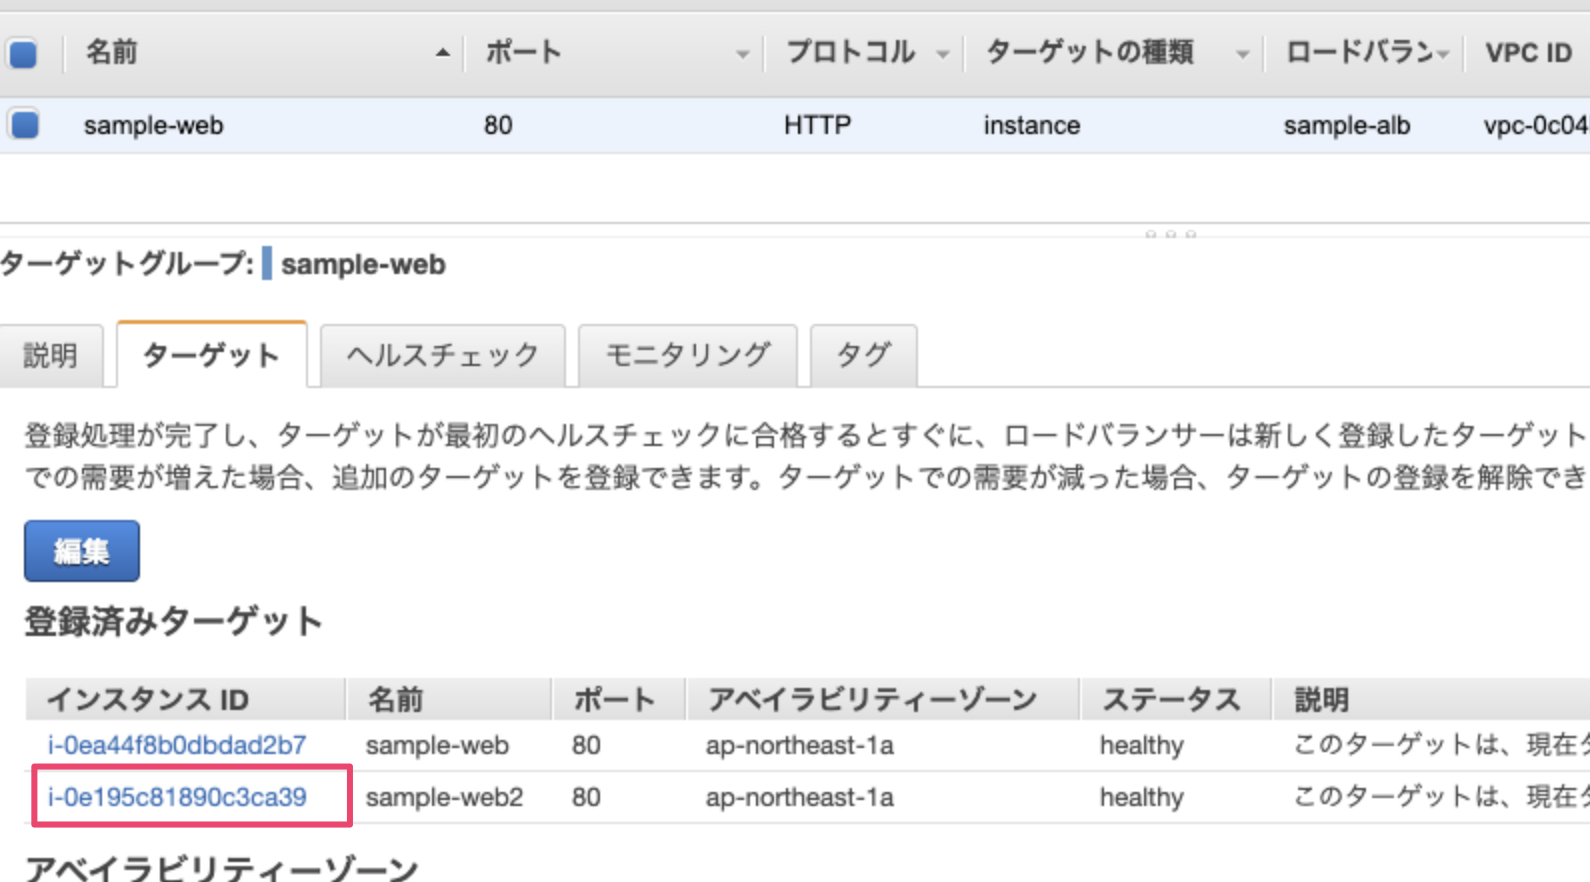Switch to the 説明 tab

click(x=50, y=355)
